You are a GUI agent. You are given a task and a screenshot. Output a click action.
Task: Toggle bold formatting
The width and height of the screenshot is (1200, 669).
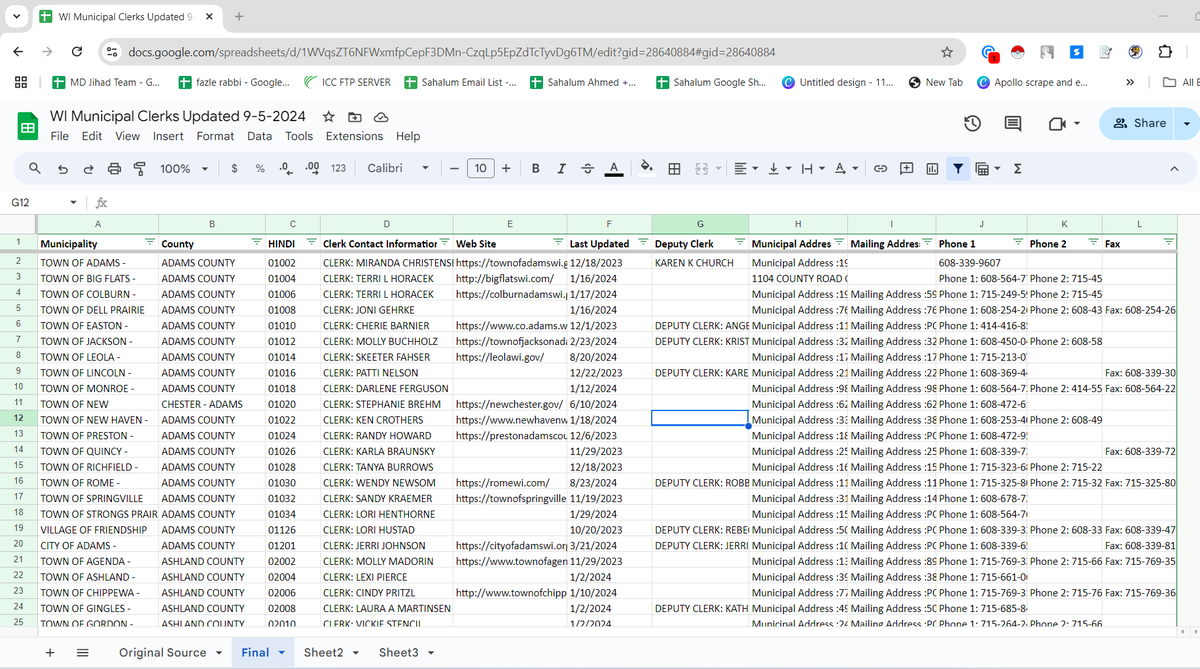536,169
